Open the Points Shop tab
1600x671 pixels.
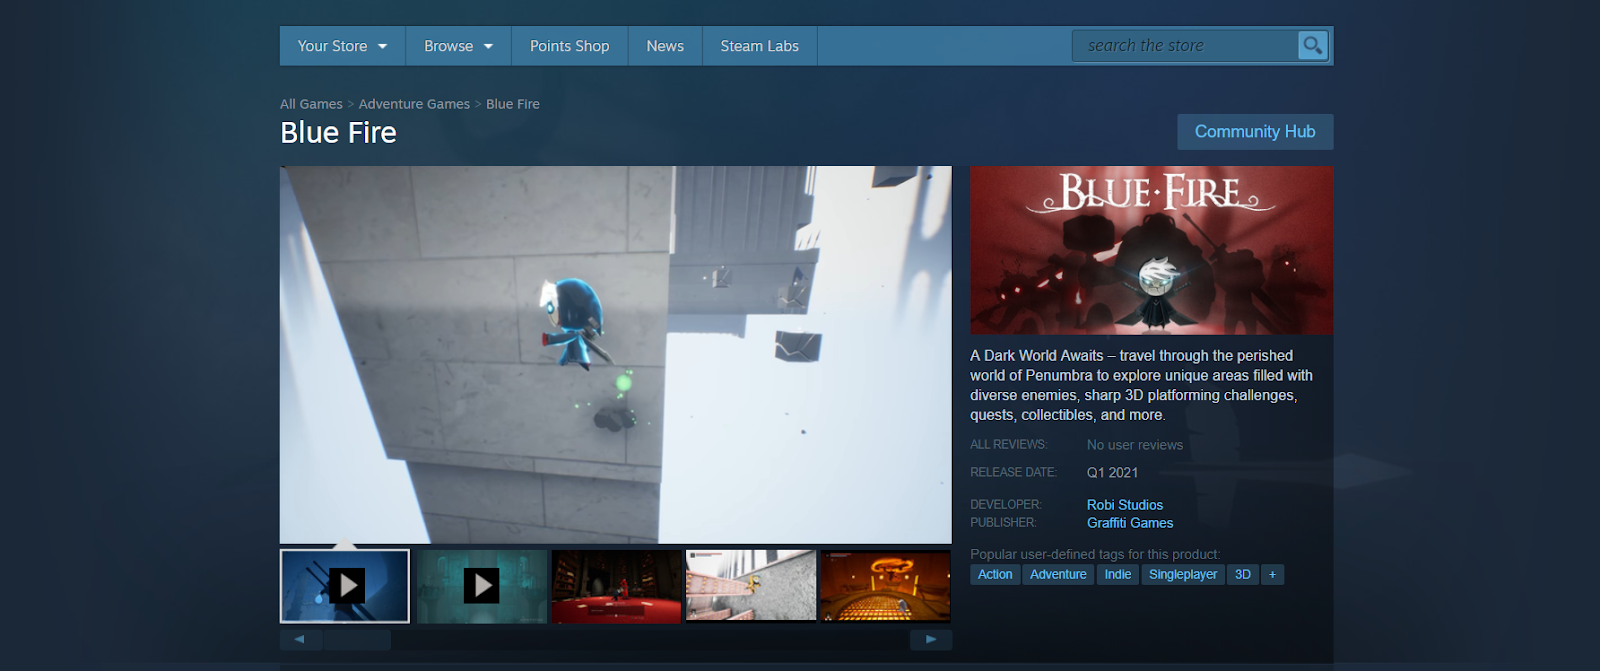[569, 46]
